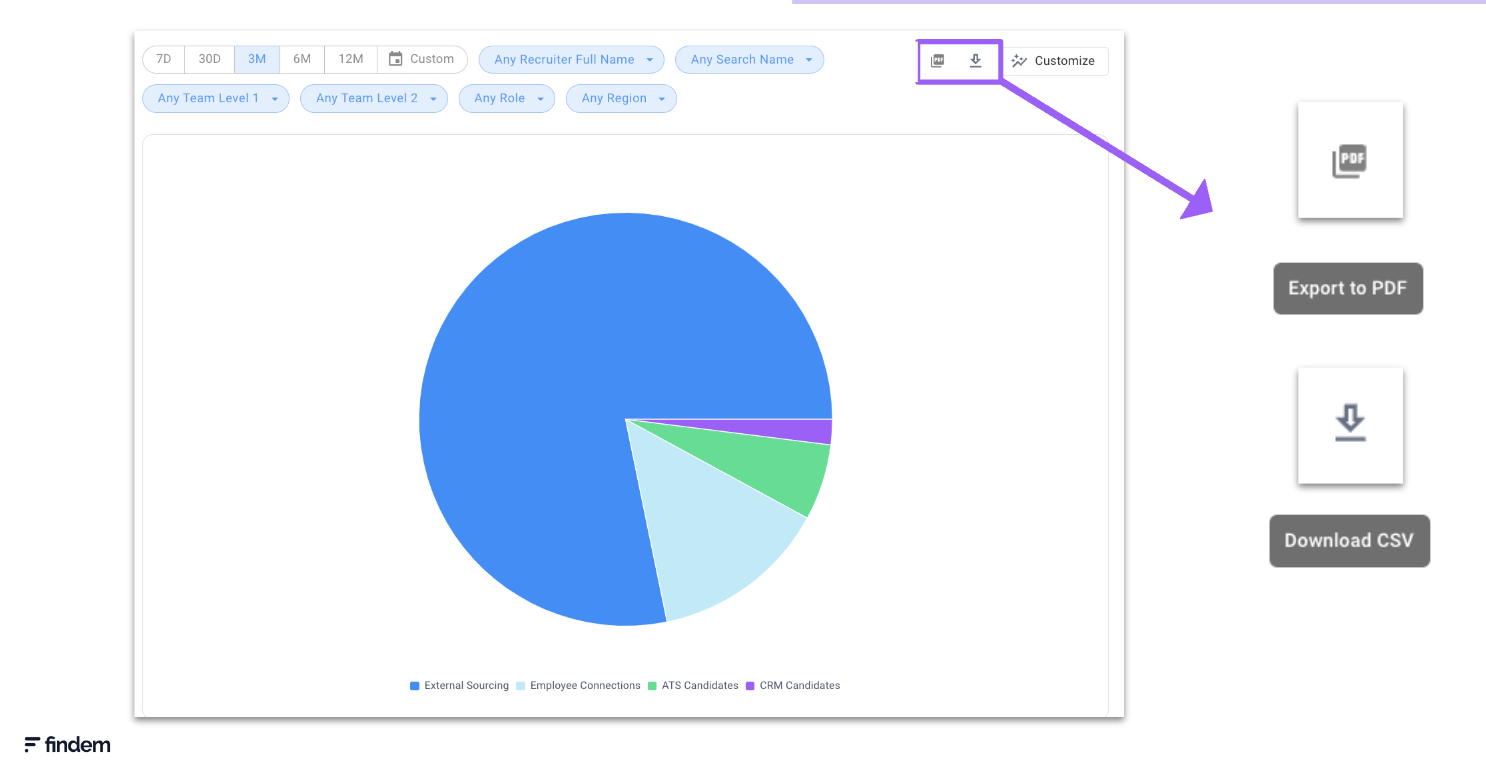Open the Any Role dropdown
The image size is (1486, 784).
tap(507, 98)
